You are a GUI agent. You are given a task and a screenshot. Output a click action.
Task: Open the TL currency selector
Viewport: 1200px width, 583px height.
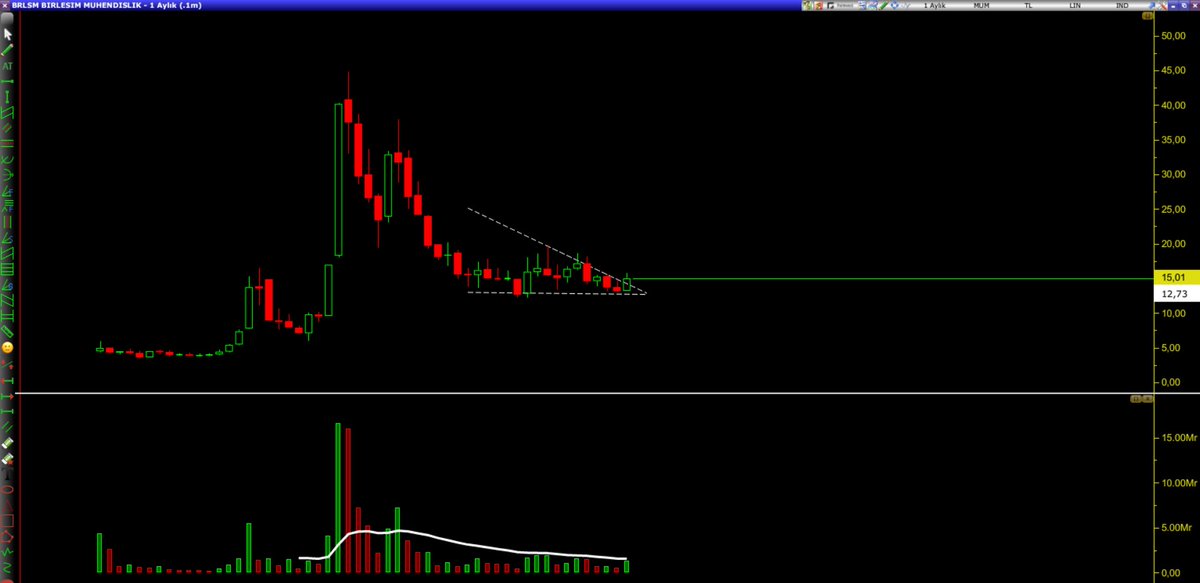pyautogui.click(x=1028, y=6)
